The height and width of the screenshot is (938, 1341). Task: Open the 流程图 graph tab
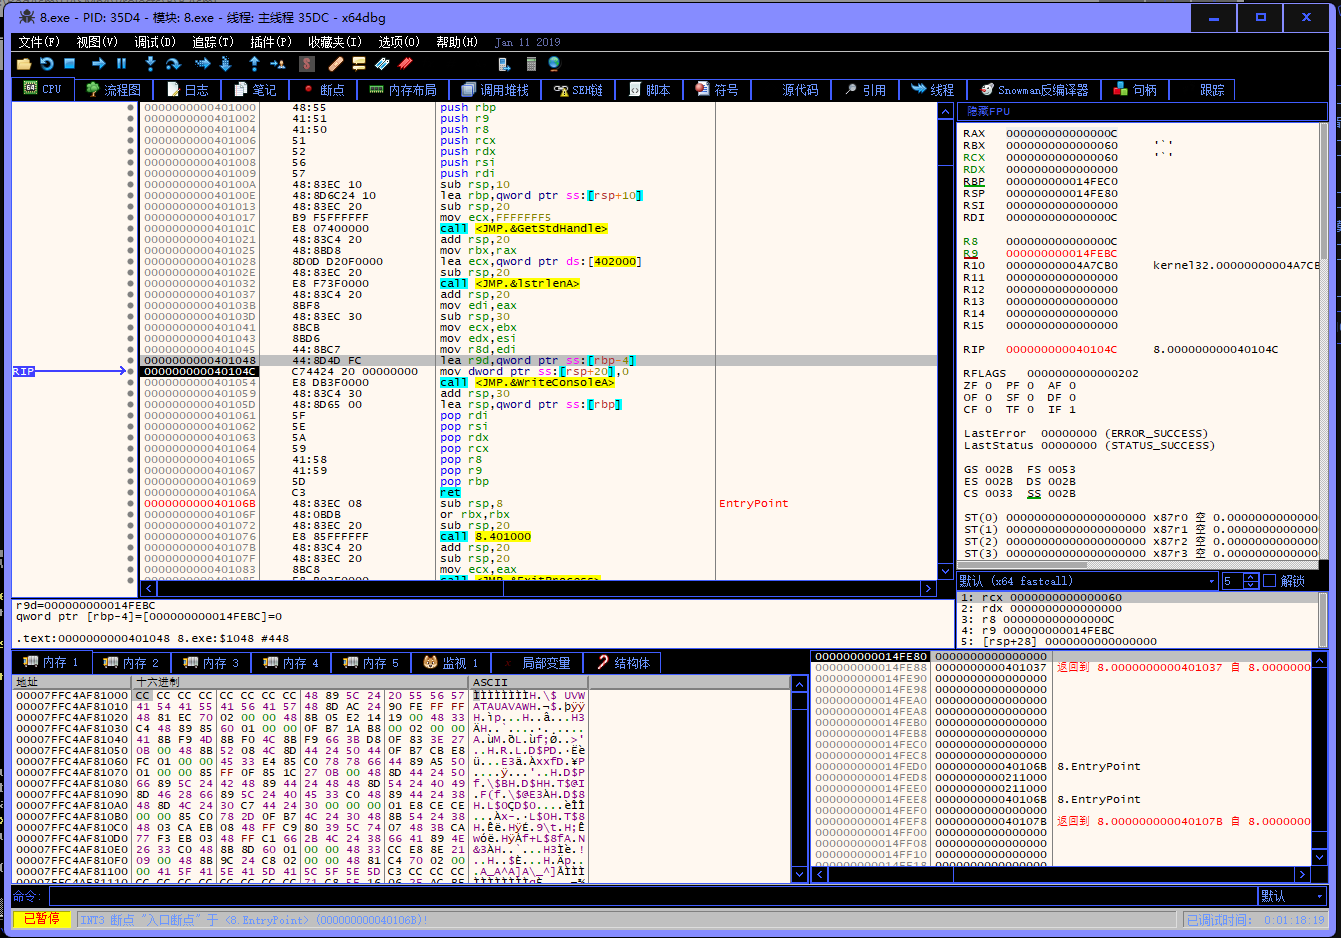tap(113, 89)
